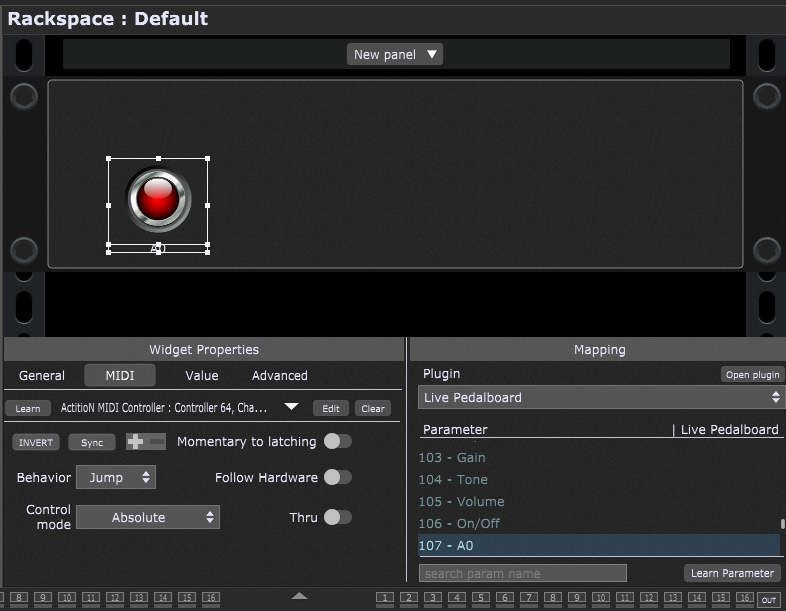Enable the Momentary to latching switch
The width and height of the screenshot is (786, 611).
click(x=337, y=441)
